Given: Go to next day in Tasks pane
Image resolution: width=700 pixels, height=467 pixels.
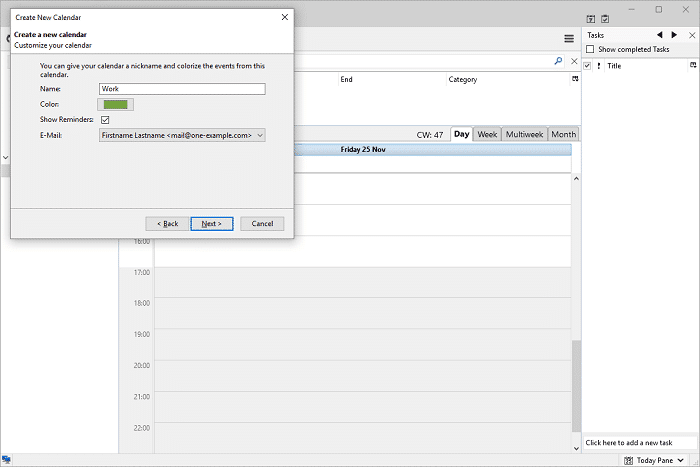Looking at the screenshot, I should pyautogui.click(x=674, y=35).
